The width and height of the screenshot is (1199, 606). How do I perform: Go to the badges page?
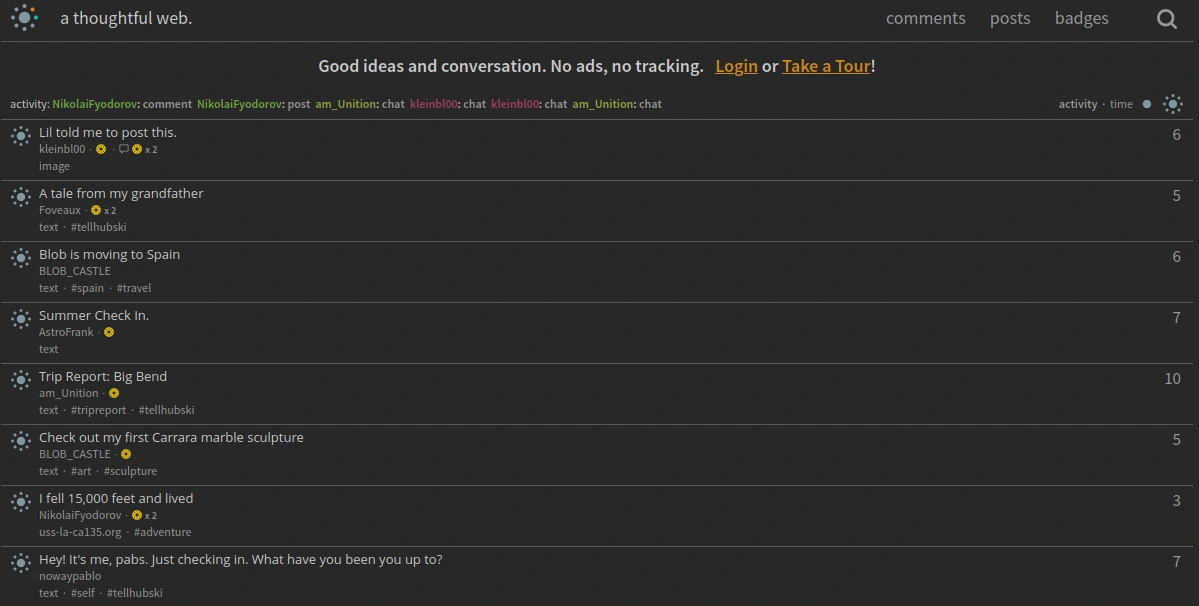coord(1081,18)
